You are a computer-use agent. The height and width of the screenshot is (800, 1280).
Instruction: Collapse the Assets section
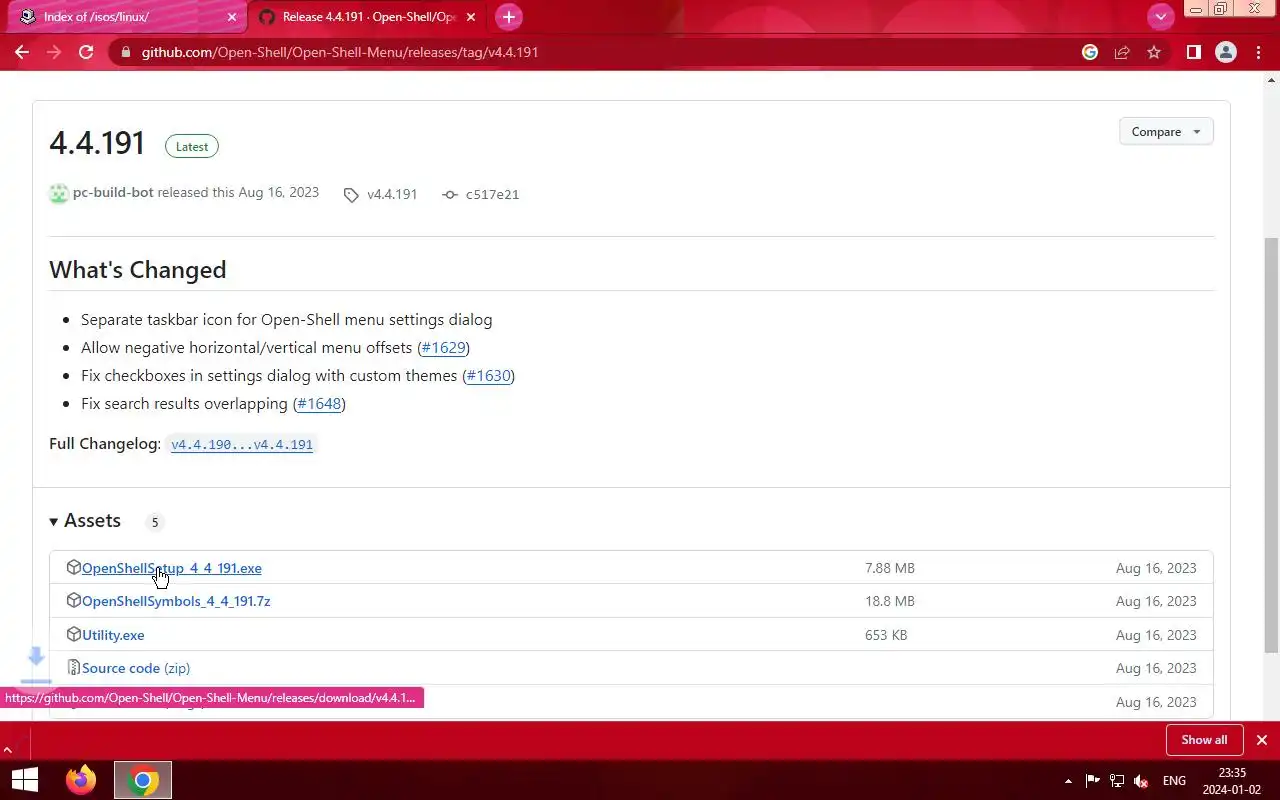[85, 521]
